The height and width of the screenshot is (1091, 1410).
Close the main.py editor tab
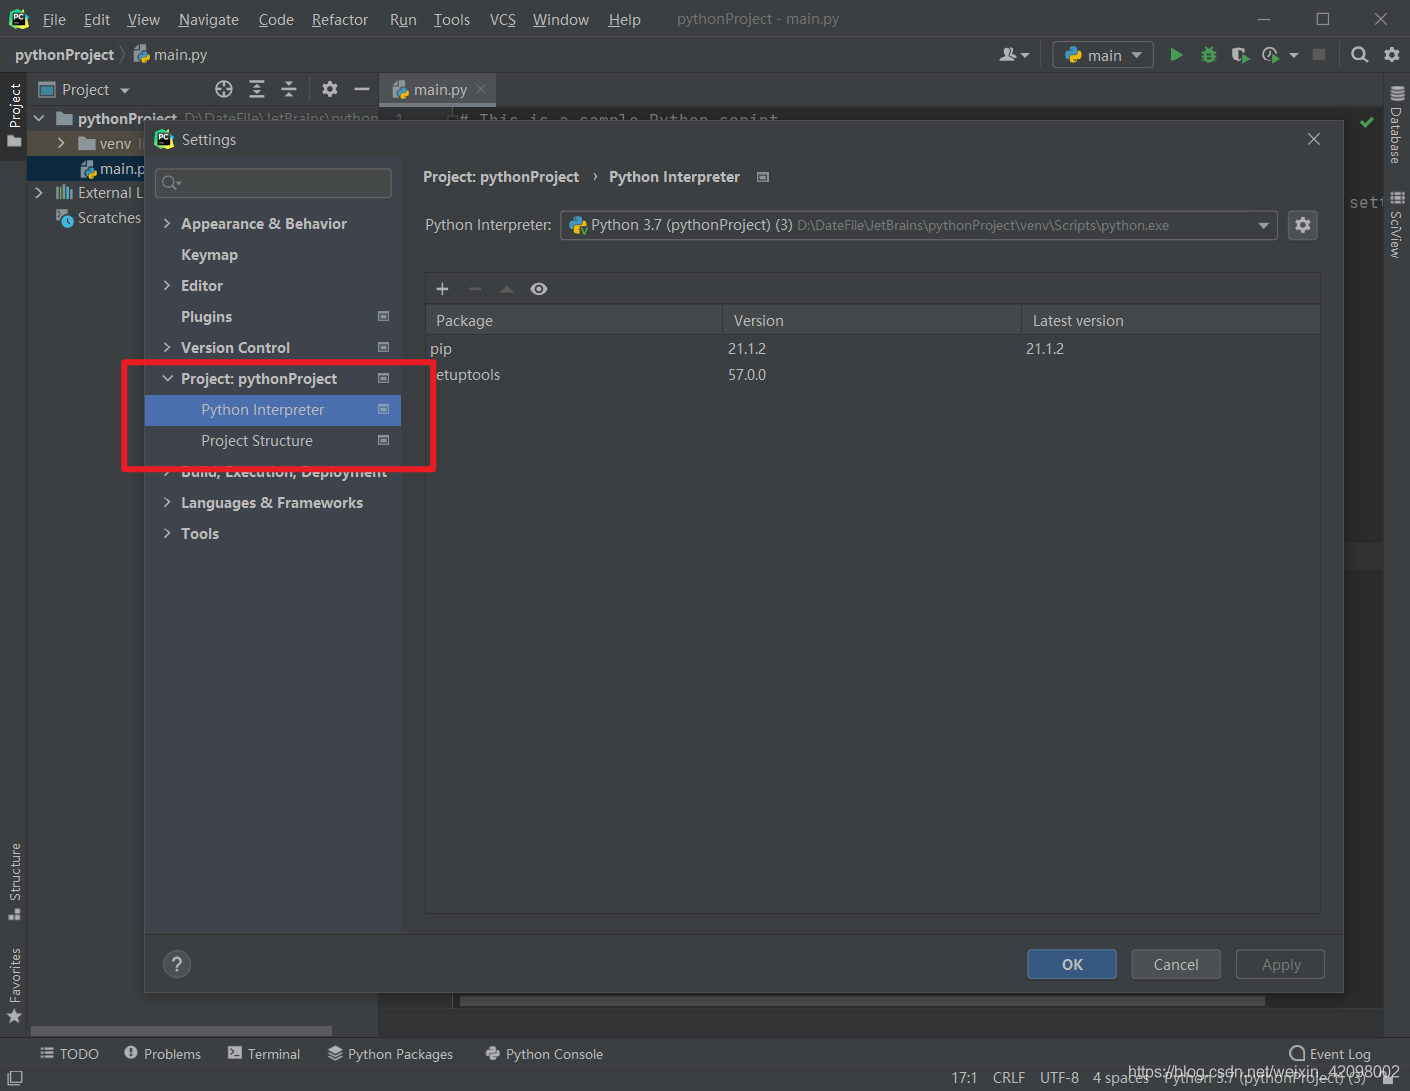click(481, 89)
